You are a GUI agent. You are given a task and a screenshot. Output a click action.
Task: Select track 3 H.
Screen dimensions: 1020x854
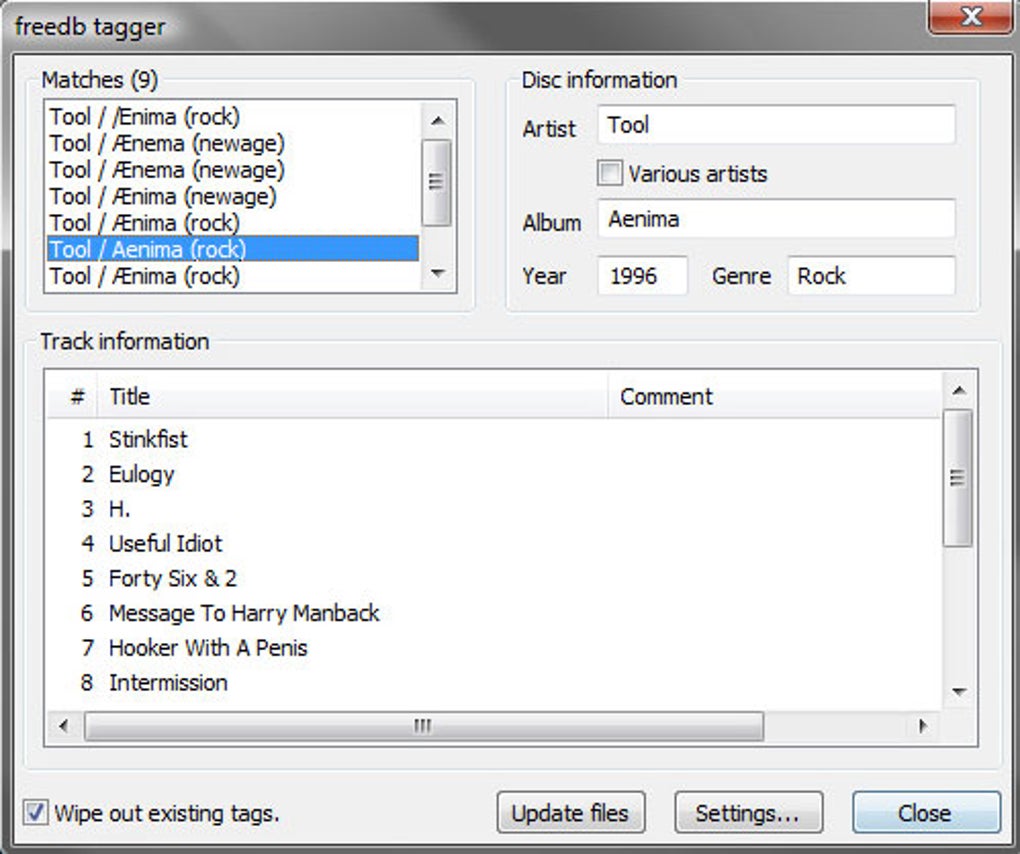point(494,509)
